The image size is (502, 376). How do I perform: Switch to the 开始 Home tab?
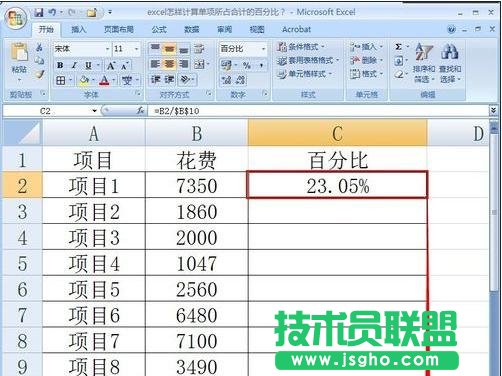(46, 30)
